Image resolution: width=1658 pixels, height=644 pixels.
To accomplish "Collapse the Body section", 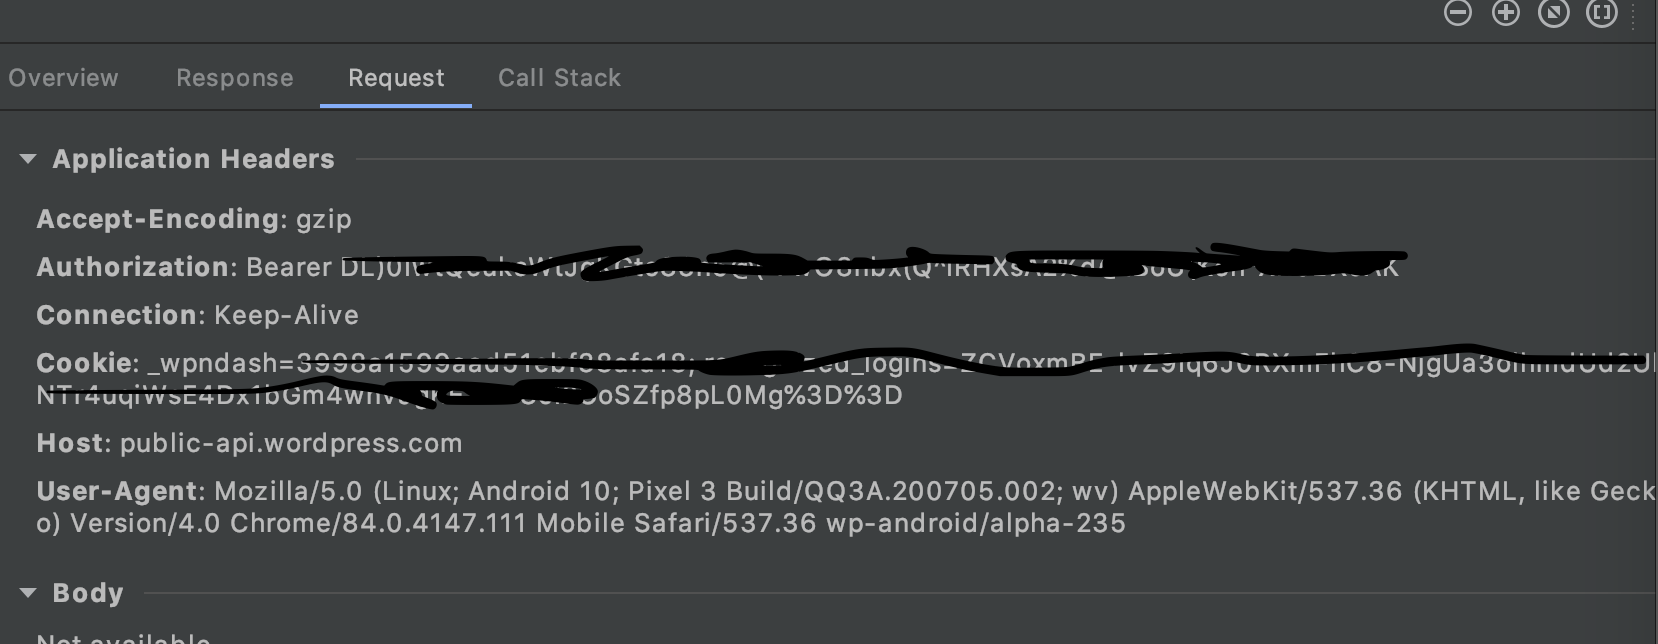I will (27, 592).
